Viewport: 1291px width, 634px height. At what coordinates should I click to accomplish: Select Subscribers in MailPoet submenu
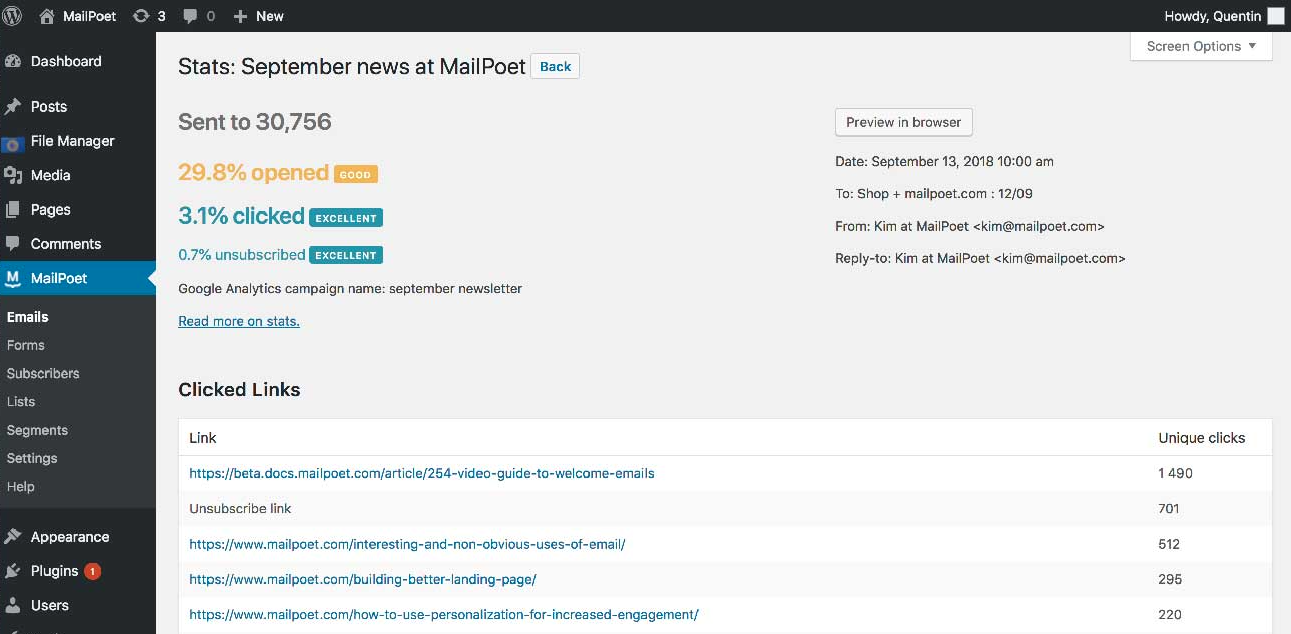[x=43, y=373]
